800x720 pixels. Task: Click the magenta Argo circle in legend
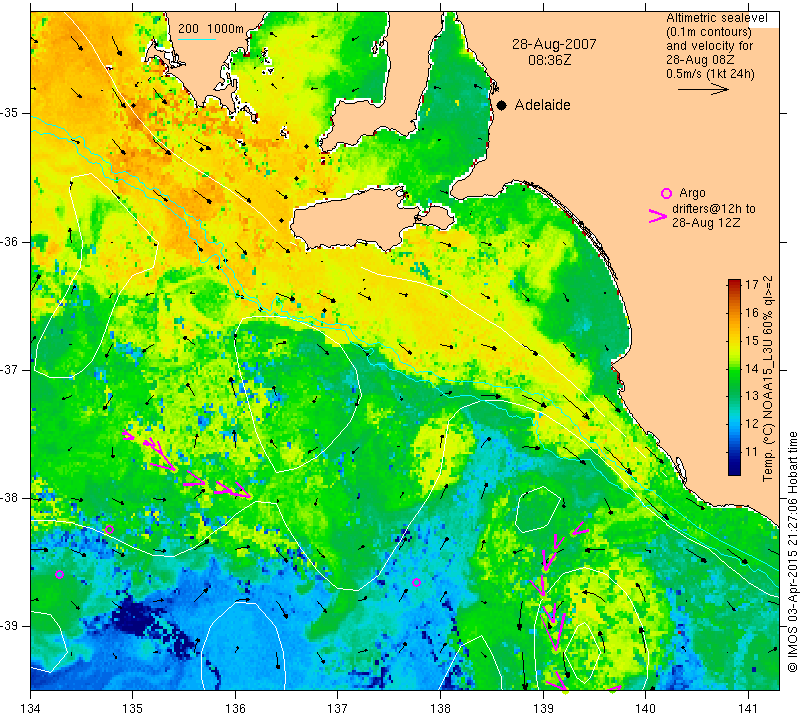click(666, 193)
